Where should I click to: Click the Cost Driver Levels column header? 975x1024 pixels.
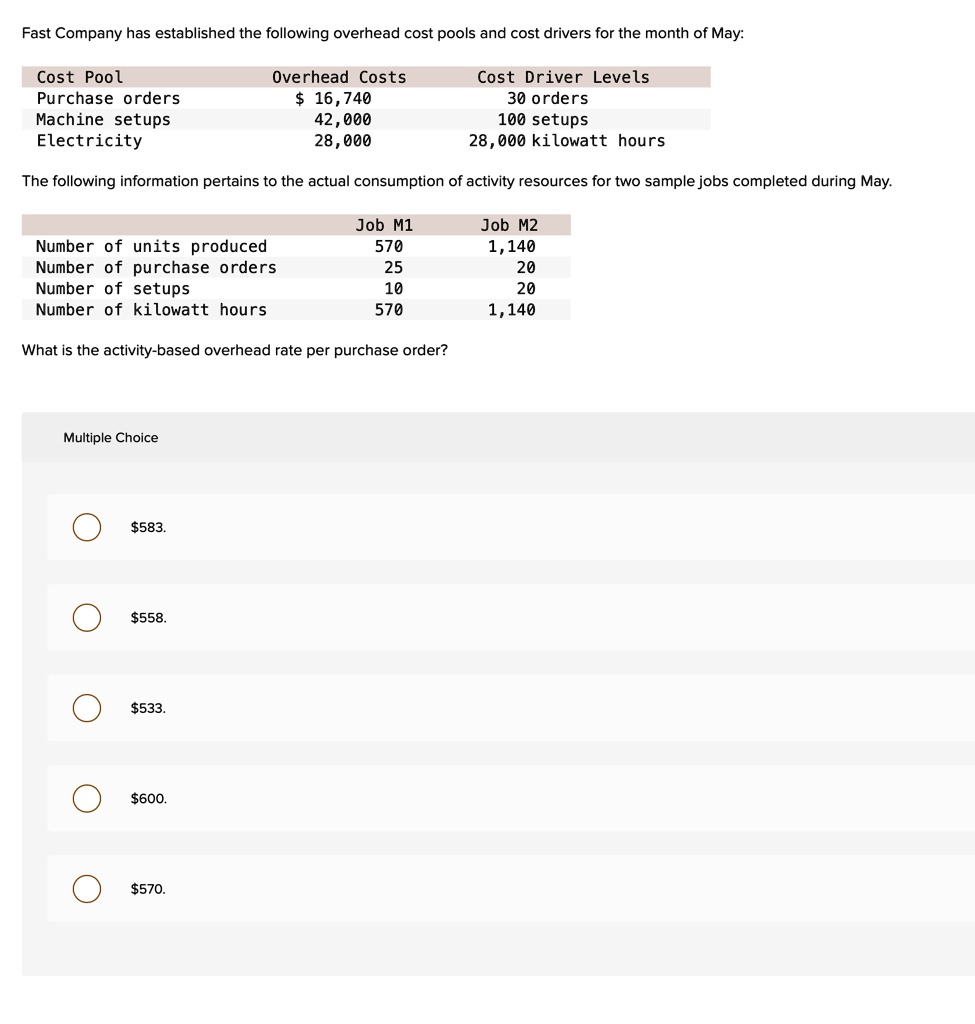(562, 77)
